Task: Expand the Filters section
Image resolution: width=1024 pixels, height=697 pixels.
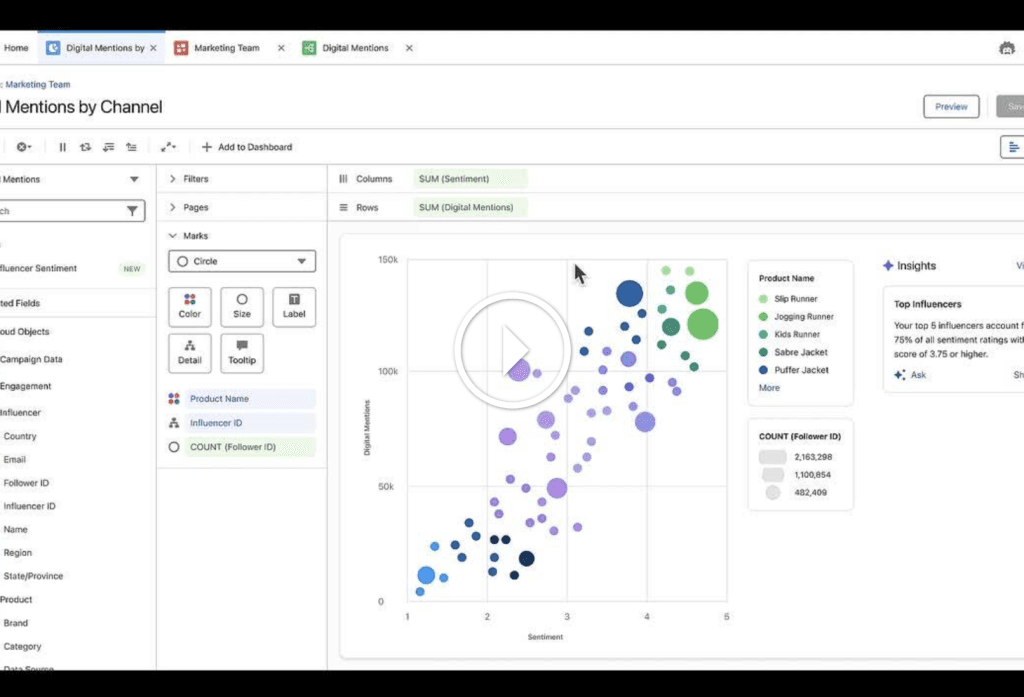Action: click(x=173, y=179)
